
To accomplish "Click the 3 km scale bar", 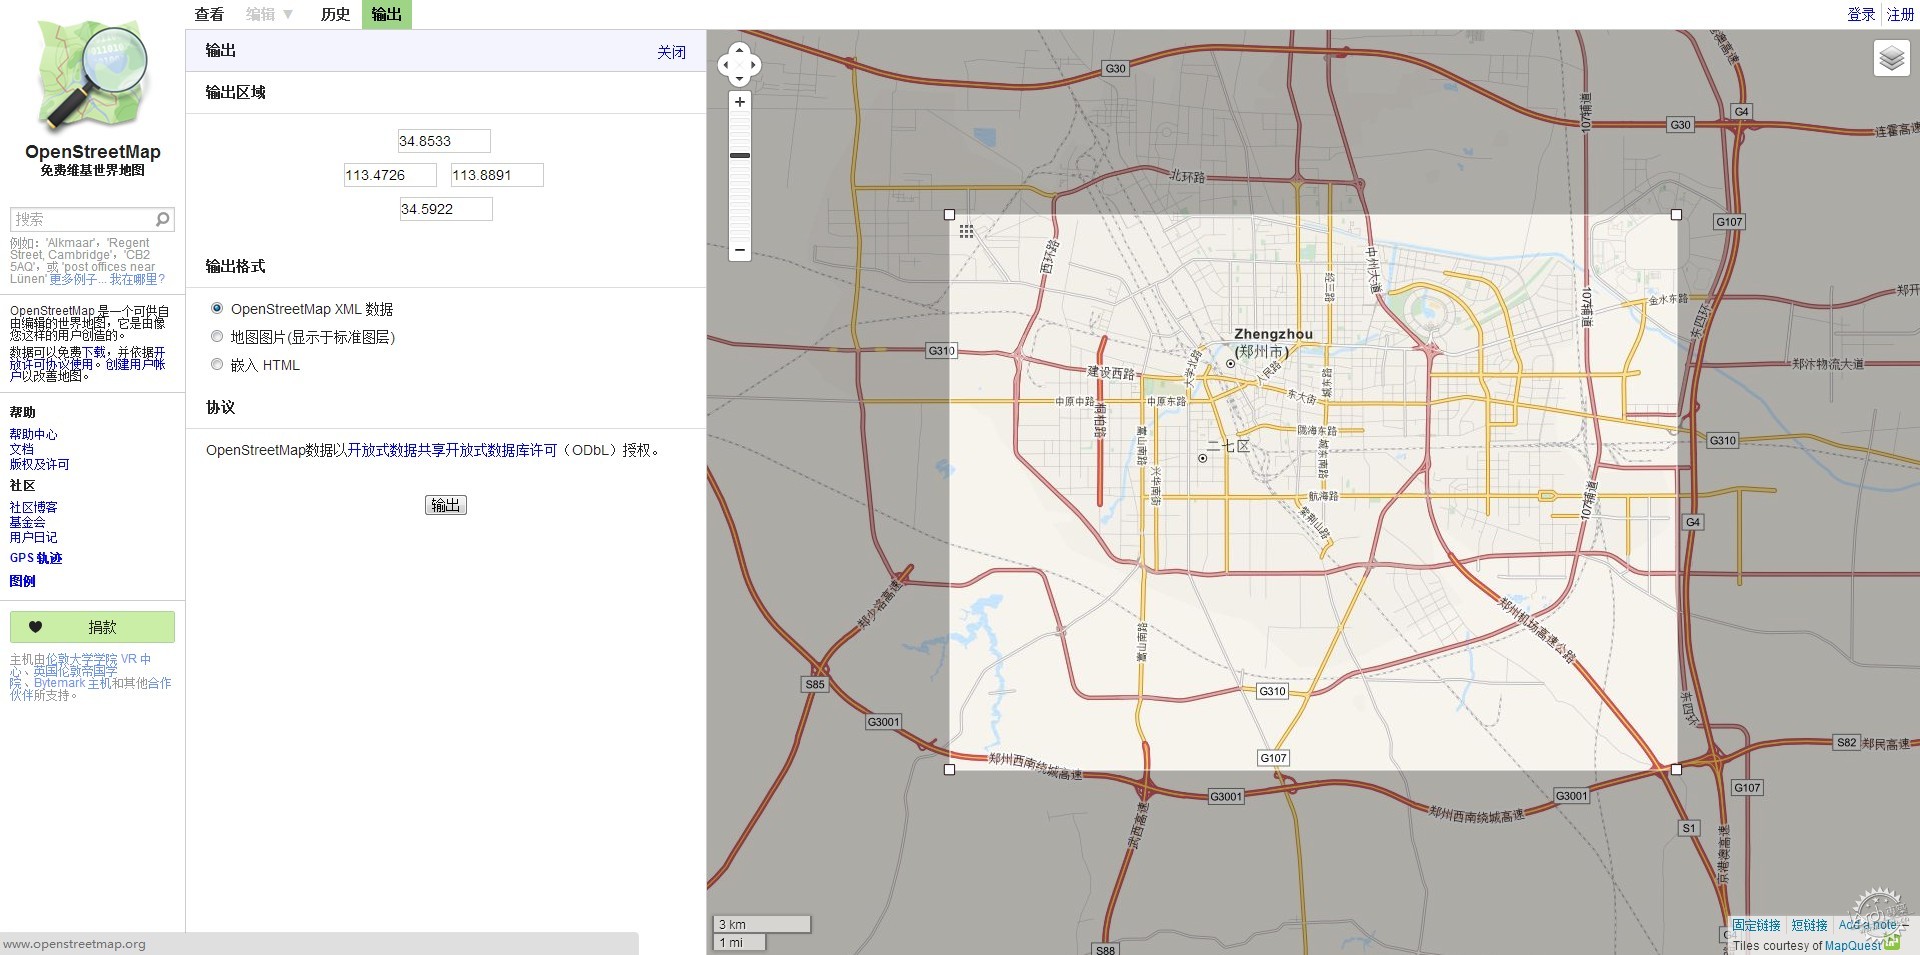I will click(762, 924).
